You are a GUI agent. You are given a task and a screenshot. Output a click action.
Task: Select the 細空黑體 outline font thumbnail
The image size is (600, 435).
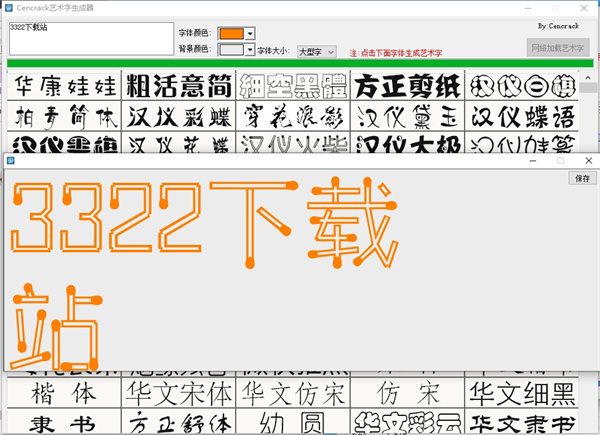(293, 85)
